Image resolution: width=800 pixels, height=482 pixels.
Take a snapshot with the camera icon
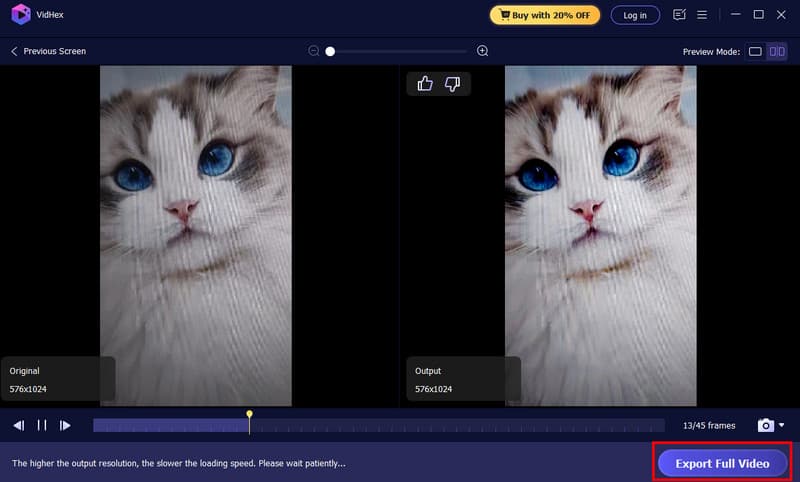tap(765, 425)
